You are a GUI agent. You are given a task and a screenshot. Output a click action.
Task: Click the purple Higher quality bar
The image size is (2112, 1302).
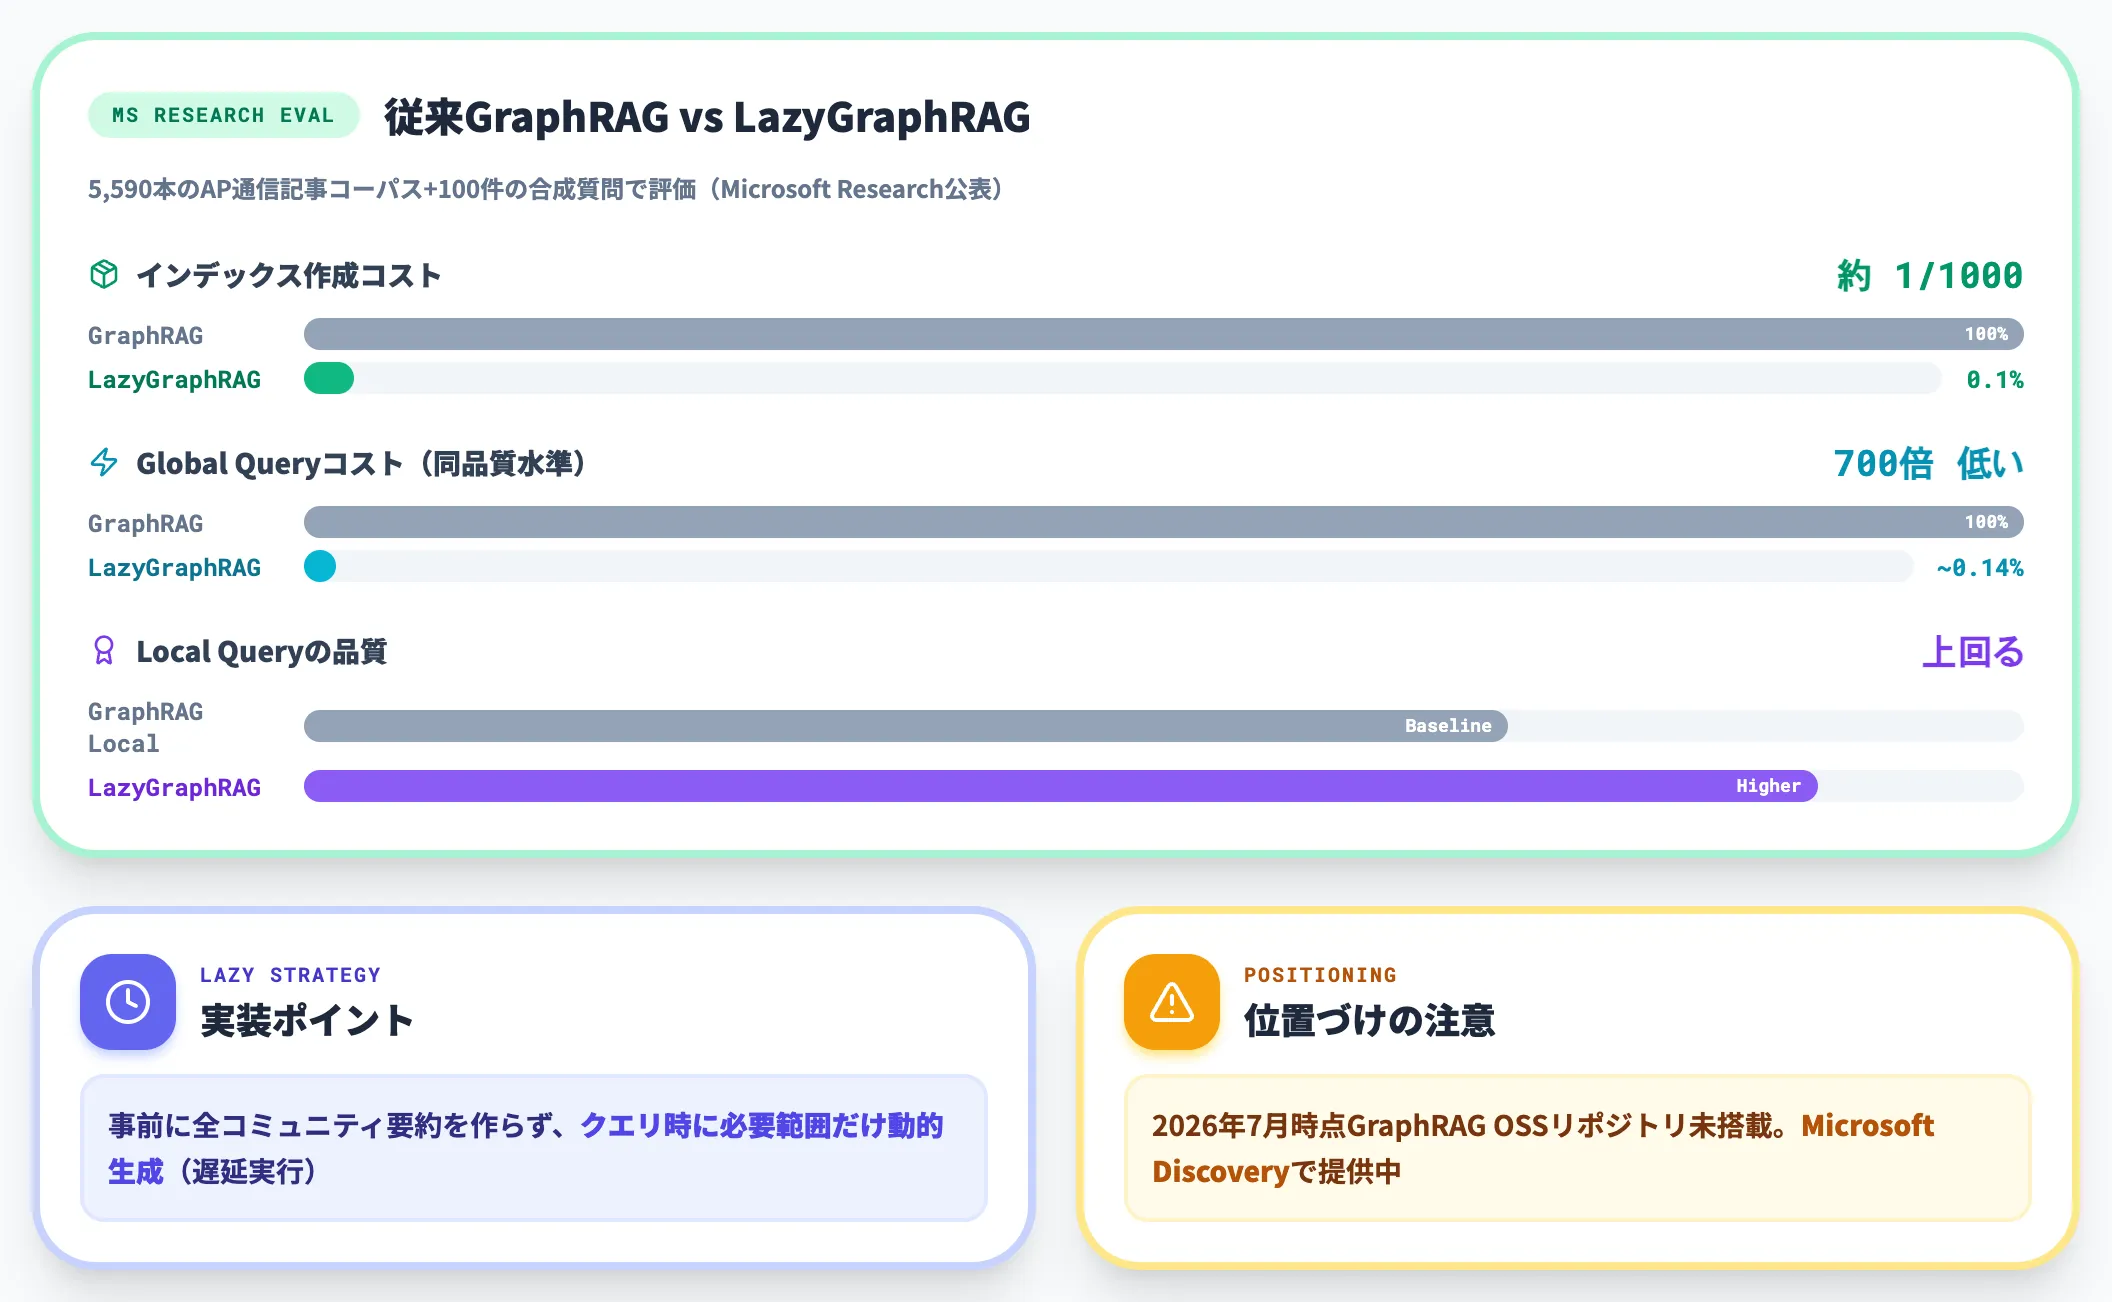[1061, 786]
